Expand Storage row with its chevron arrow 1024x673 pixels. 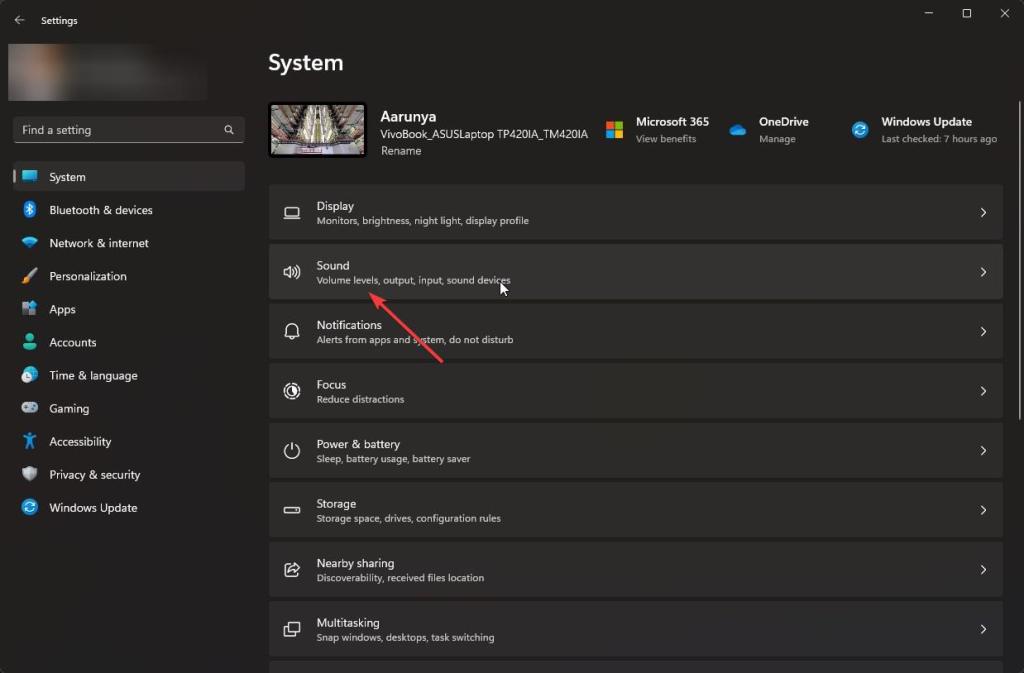click(983, 510)
